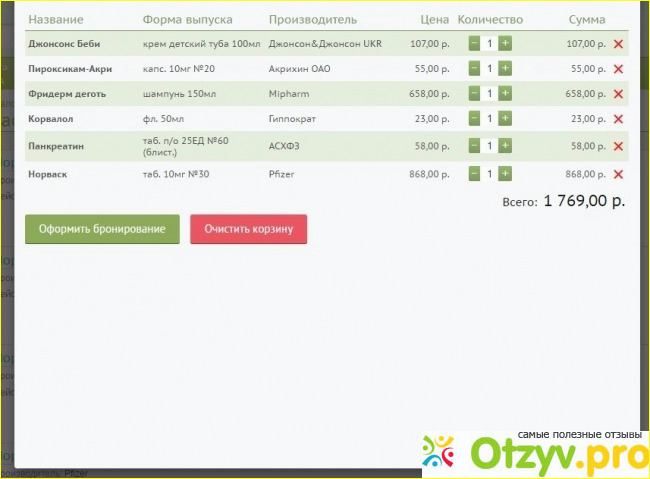Remove Джонсонс Беби from the cart

click(x=618, y=44)
